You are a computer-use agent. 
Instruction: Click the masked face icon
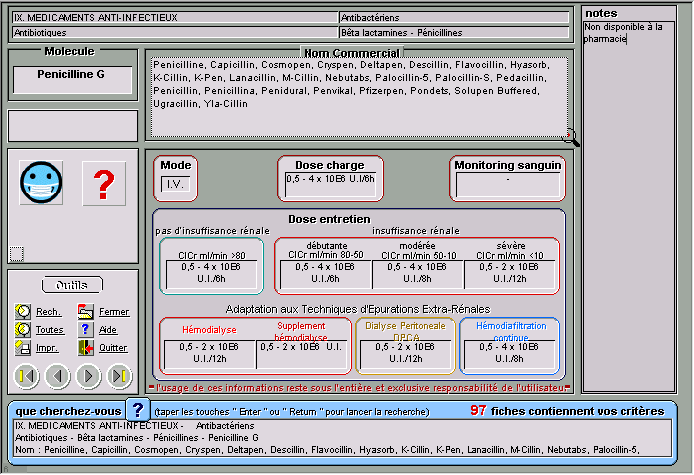(41, 182)
